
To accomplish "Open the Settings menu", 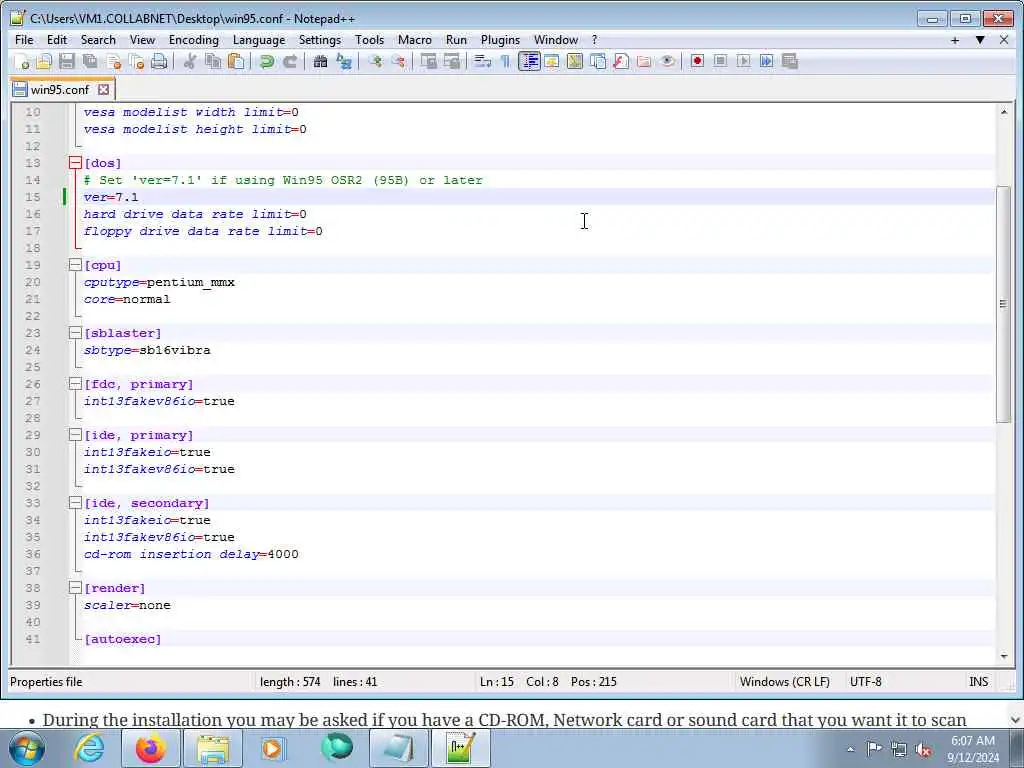I will click(320, 40).
